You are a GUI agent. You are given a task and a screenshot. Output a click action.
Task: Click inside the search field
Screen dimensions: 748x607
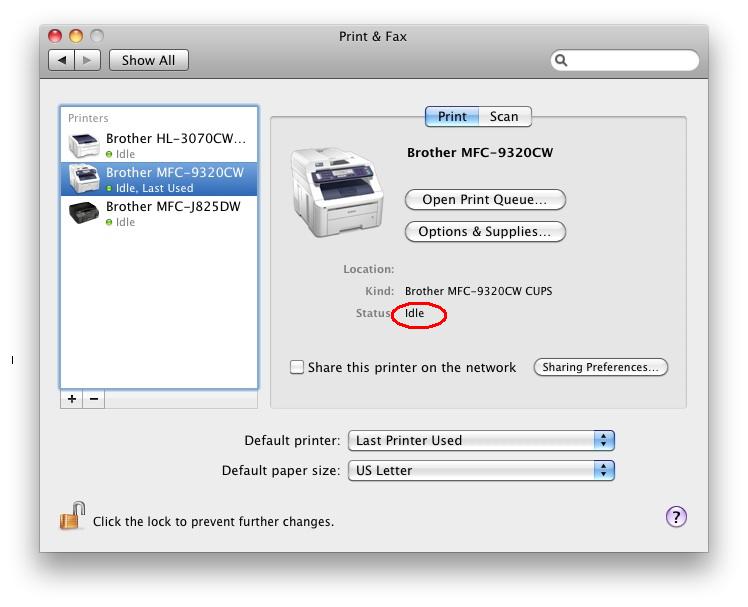pyautogui.click(x=630, y=61)
